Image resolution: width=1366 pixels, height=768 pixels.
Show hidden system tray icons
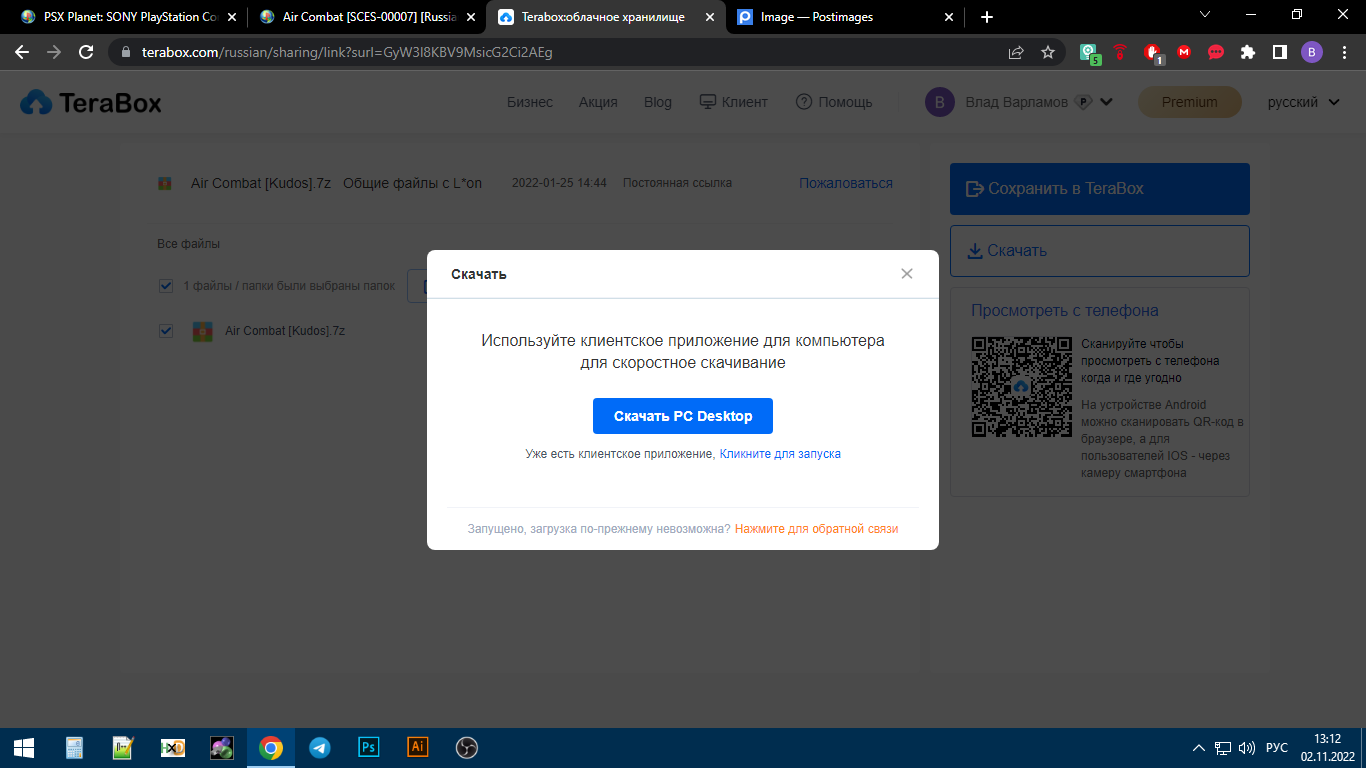click(1199, 748)
